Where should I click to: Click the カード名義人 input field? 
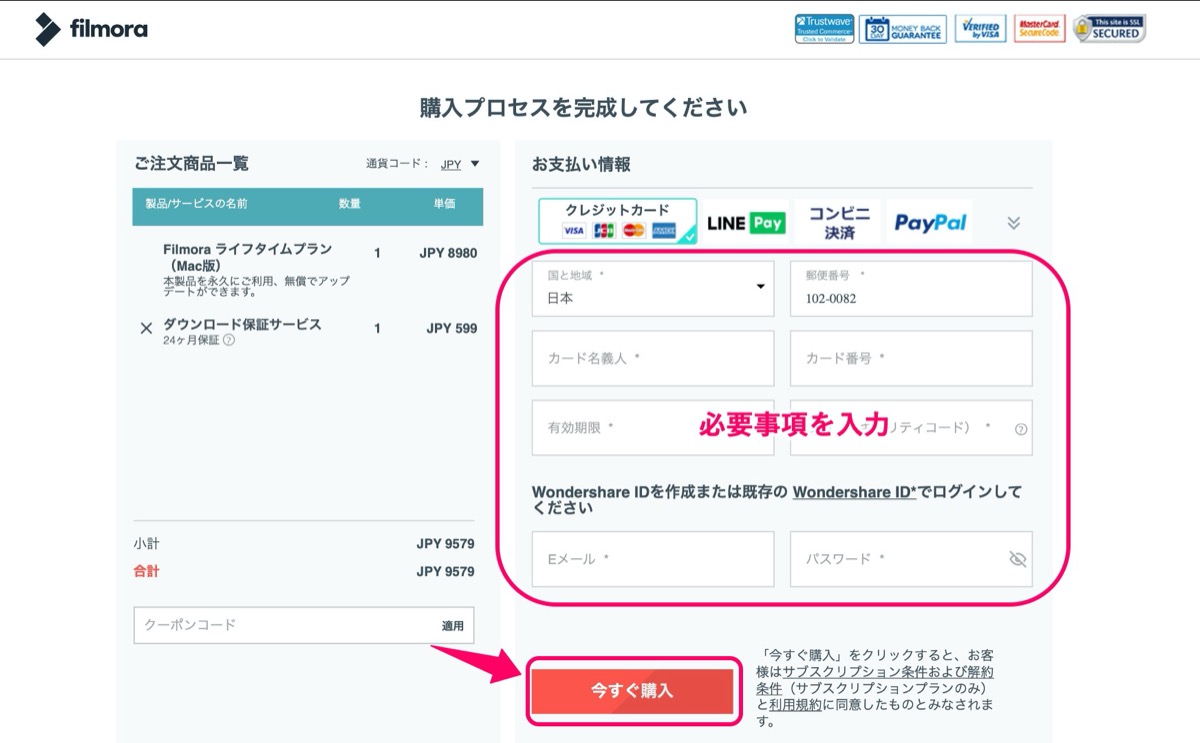tap(653, 358)
